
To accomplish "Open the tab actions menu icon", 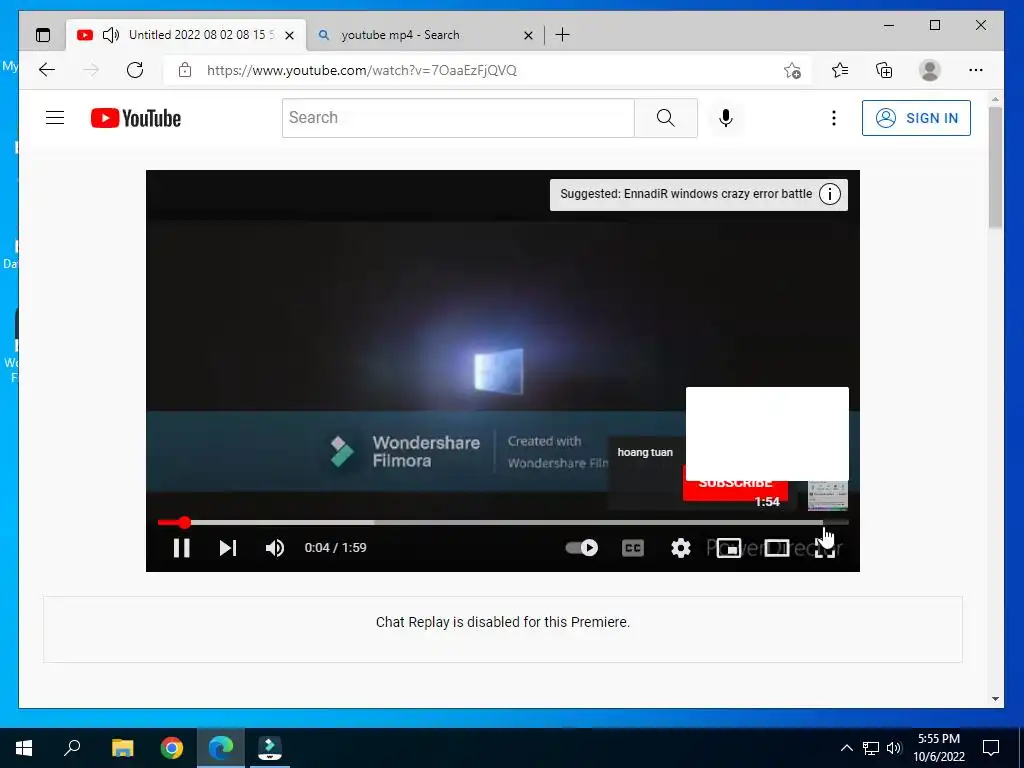I will tap(42, 35).
